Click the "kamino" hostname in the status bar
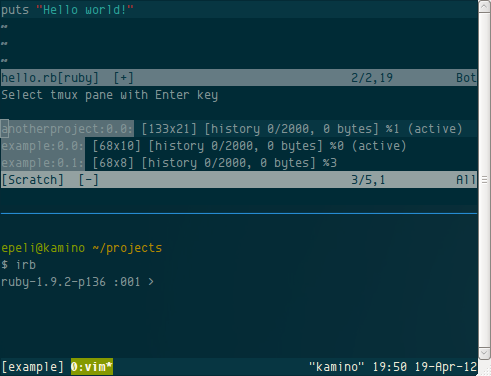 (x=336, y=367)
